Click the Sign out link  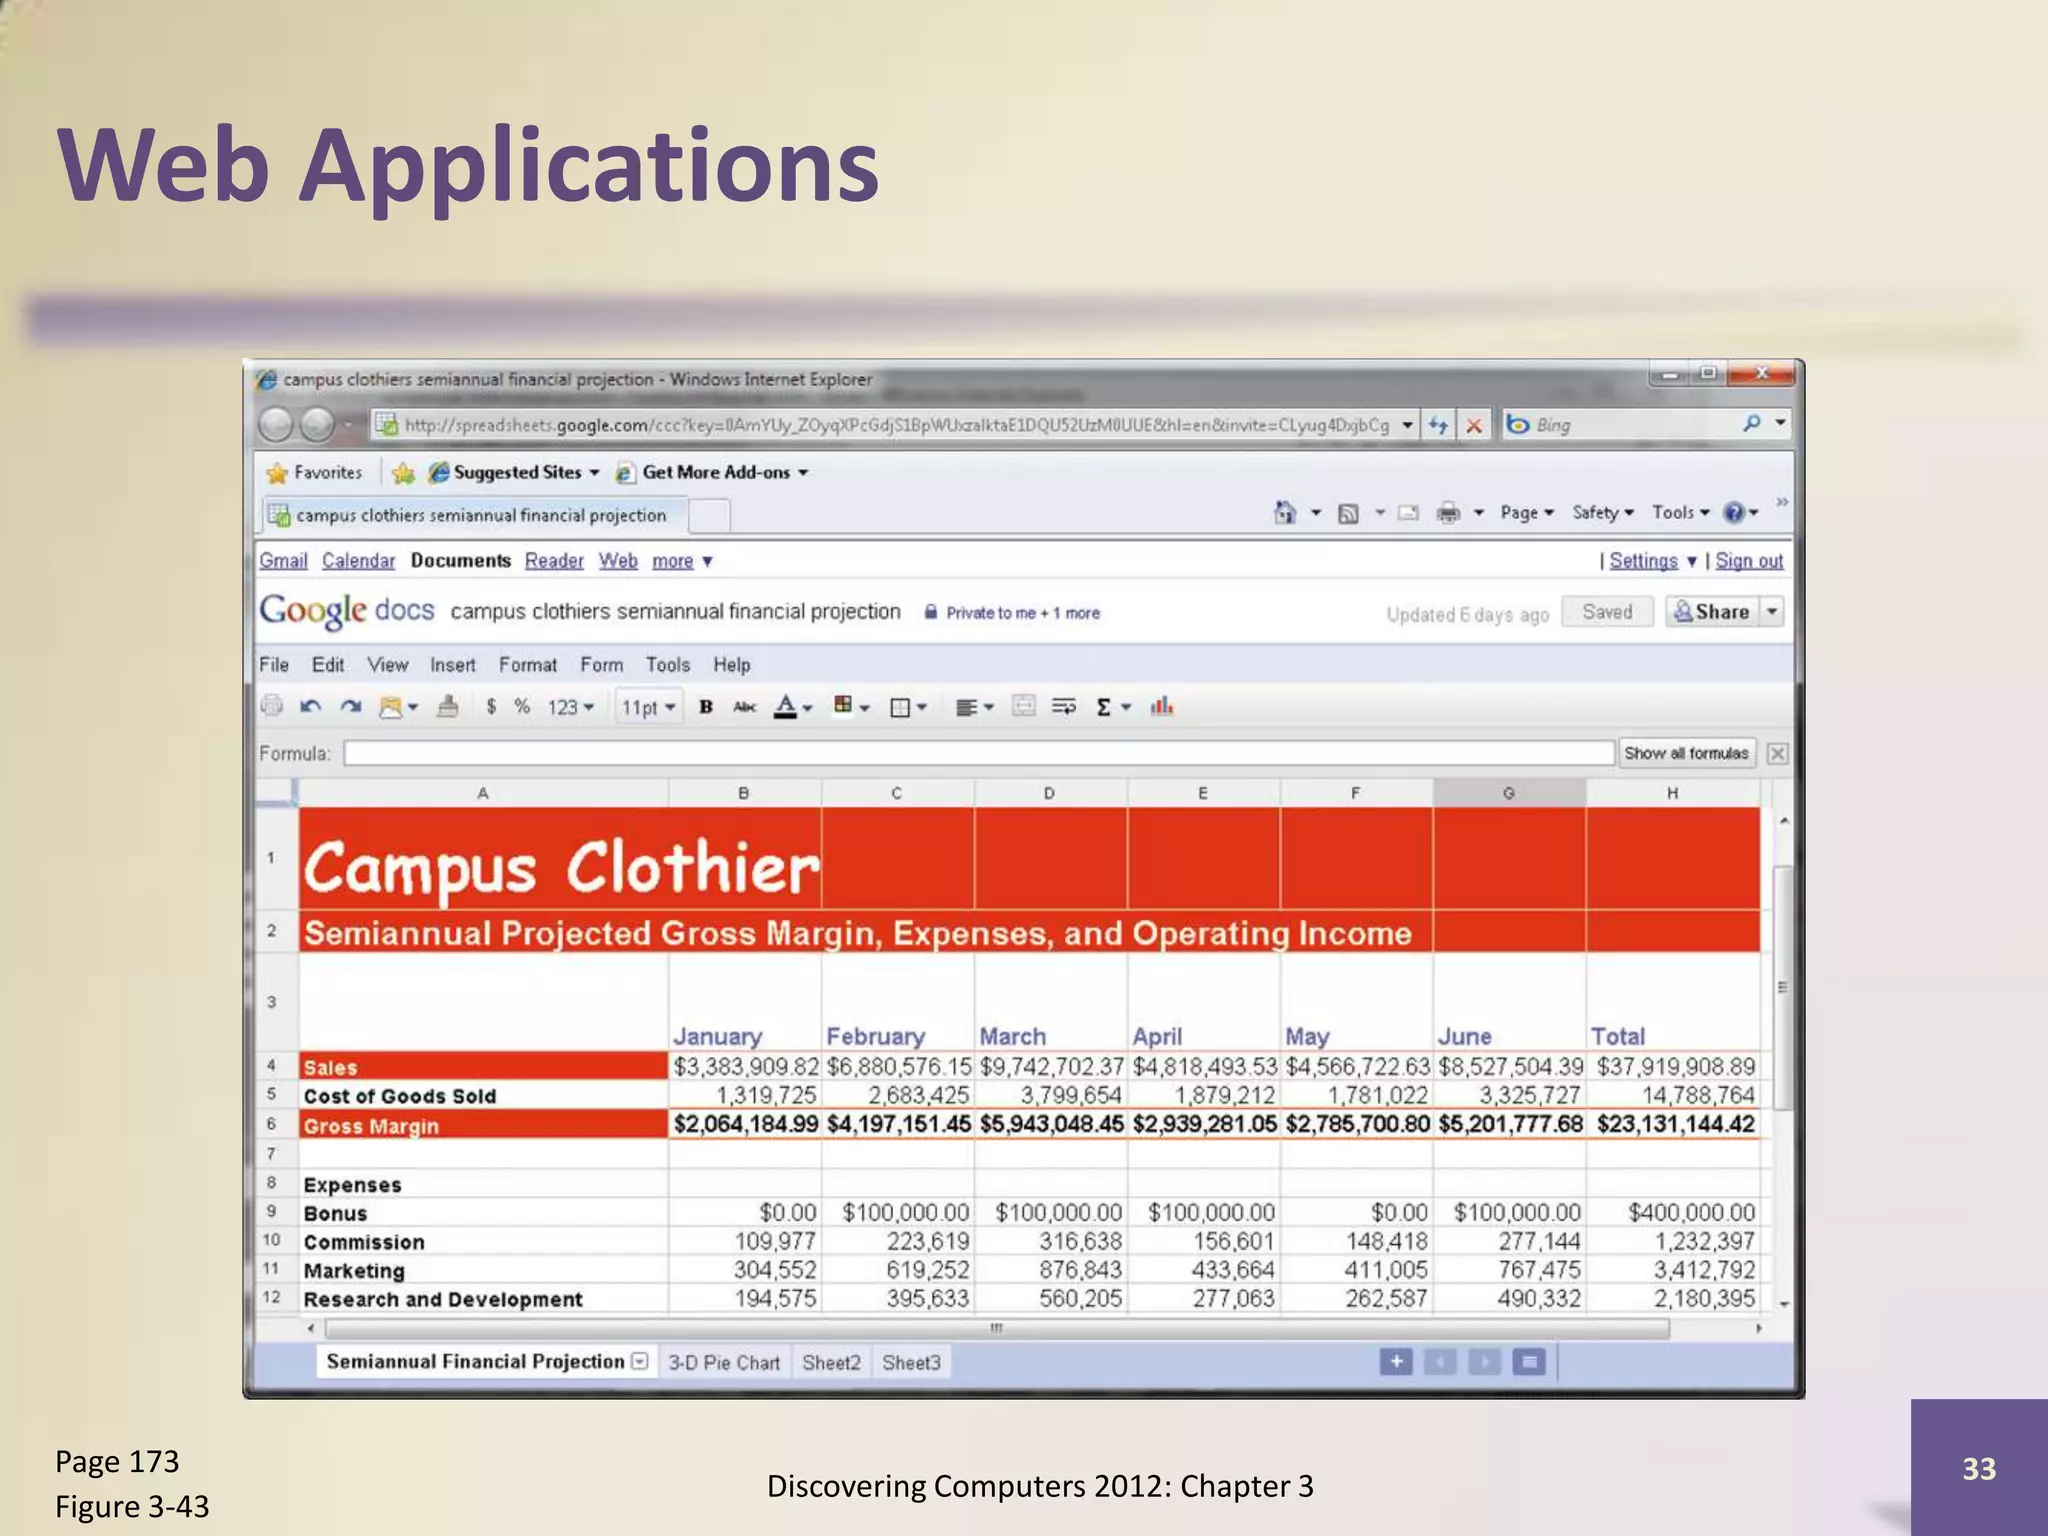(1749, 561)
